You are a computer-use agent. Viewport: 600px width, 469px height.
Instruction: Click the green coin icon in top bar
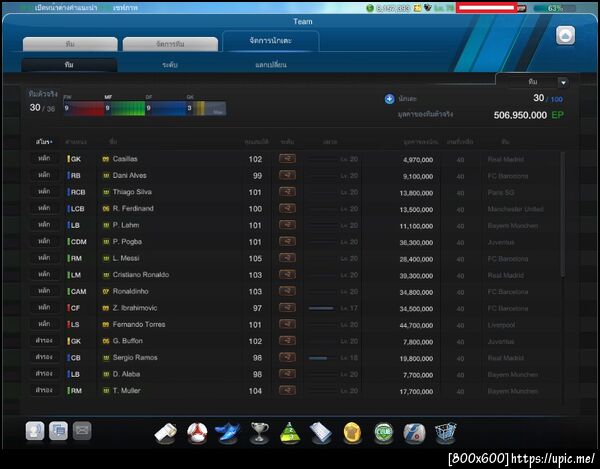point(370,8)
